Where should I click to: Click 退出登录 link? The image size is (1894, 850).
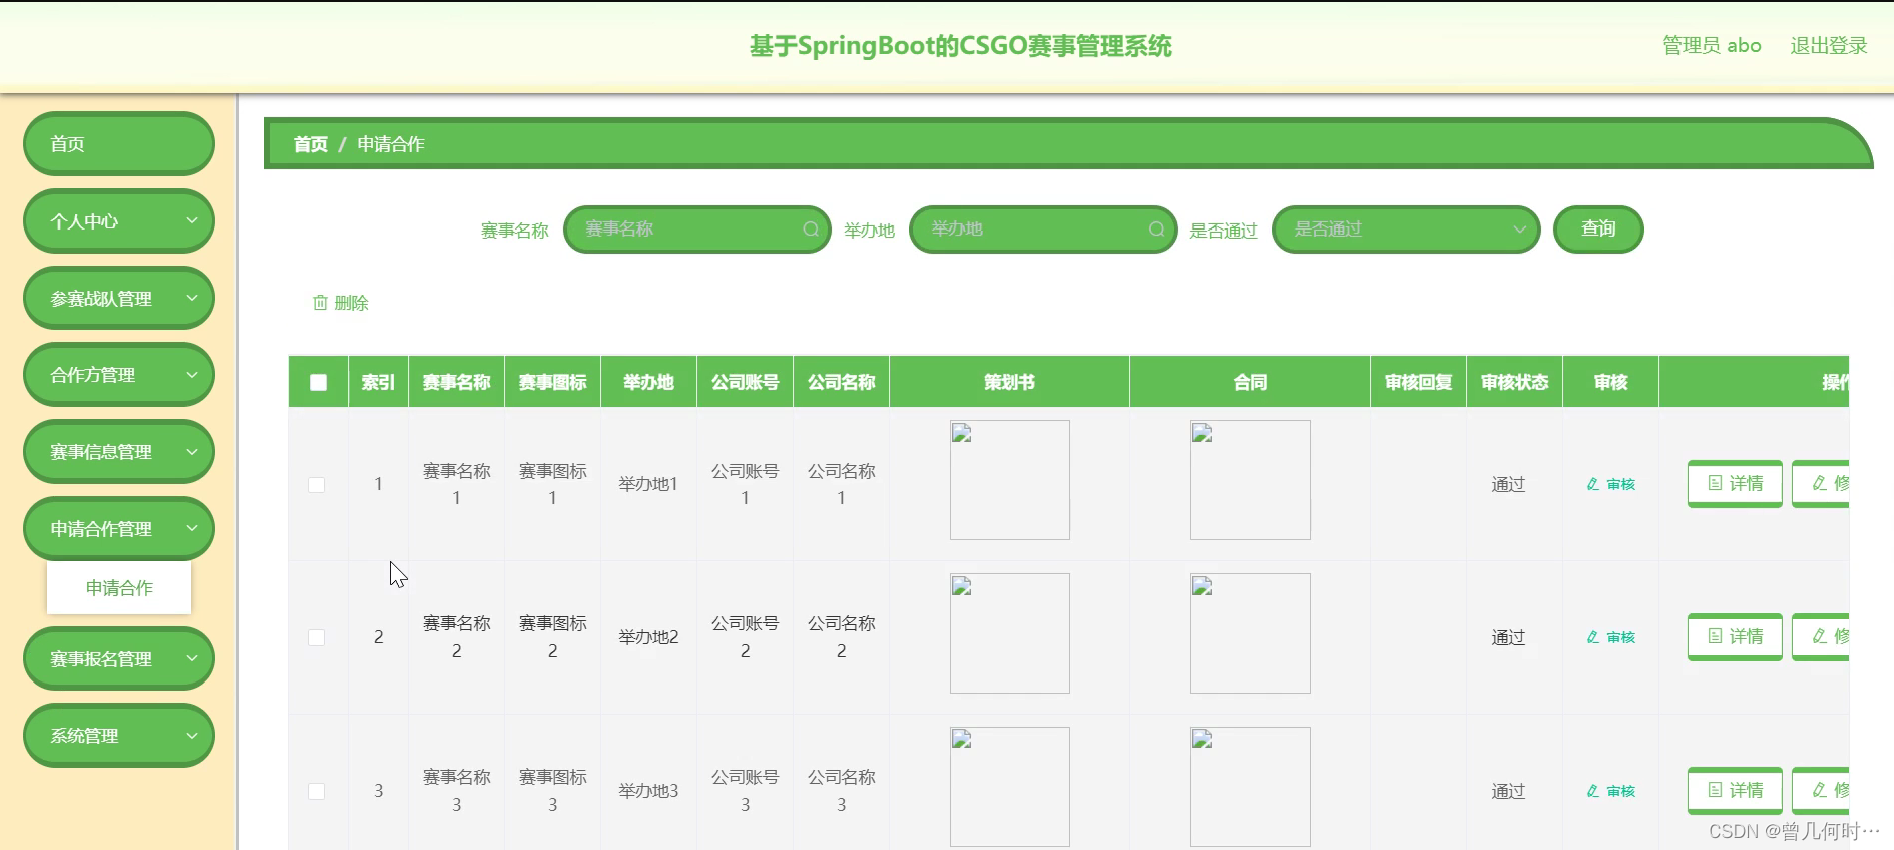(1829, 46)
